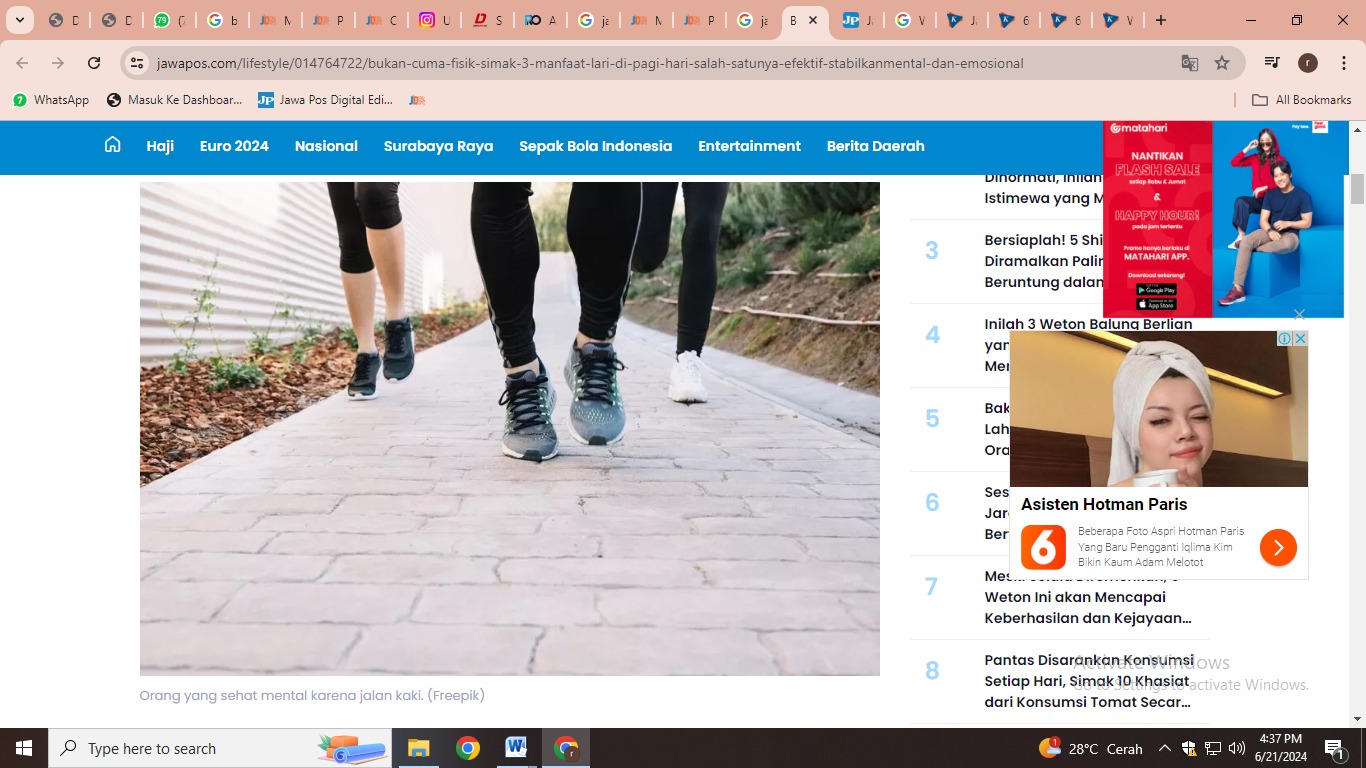Open article 7 about Weton Keberhasilan dan Kejayaan
The height and width of the screenshot is (768, 1366).
click(x=1088, y=597)
